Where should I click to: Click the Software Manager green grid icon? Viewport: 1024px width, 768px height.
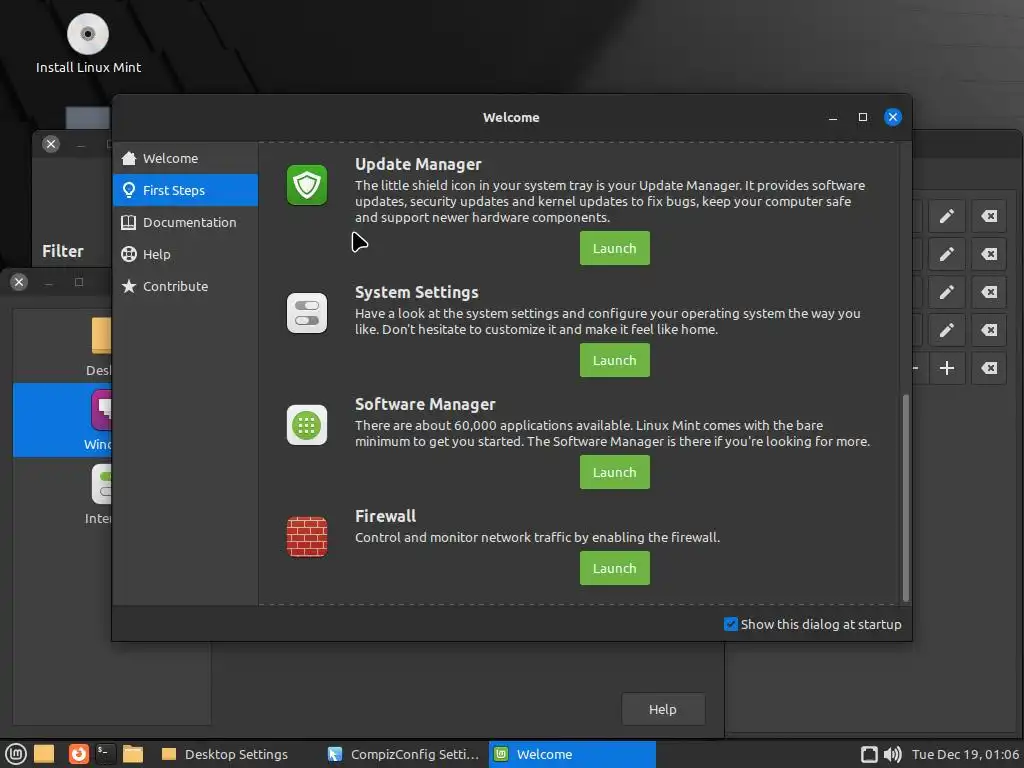pos(306,425)
